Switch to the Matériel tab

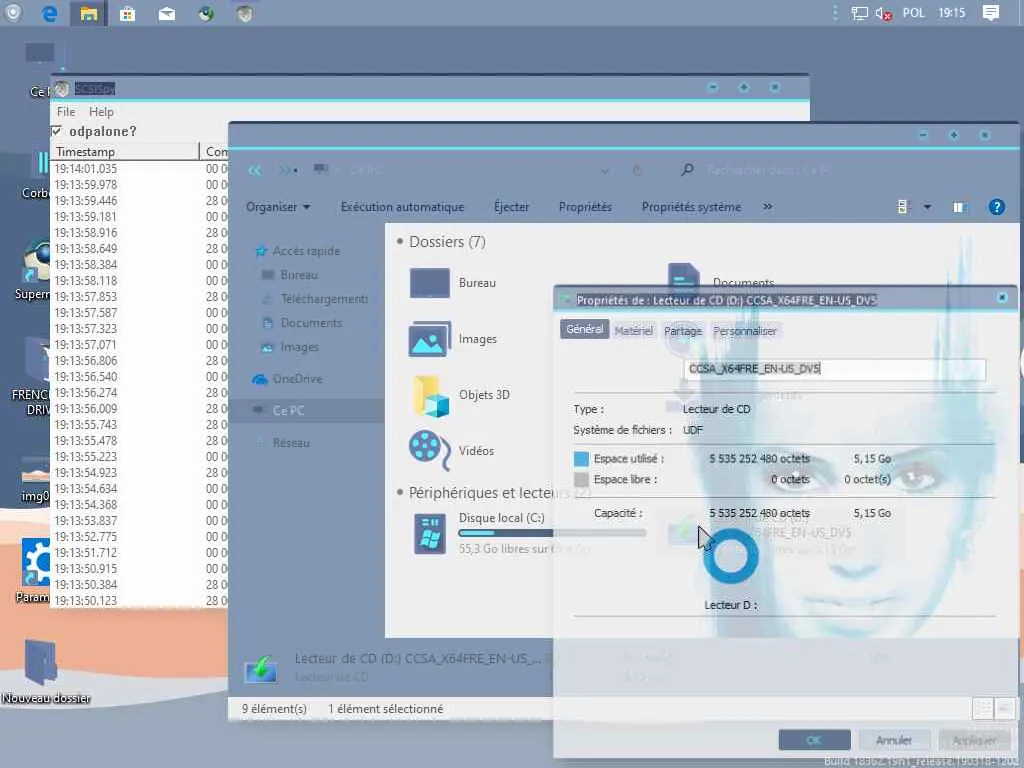coord(633,331)
